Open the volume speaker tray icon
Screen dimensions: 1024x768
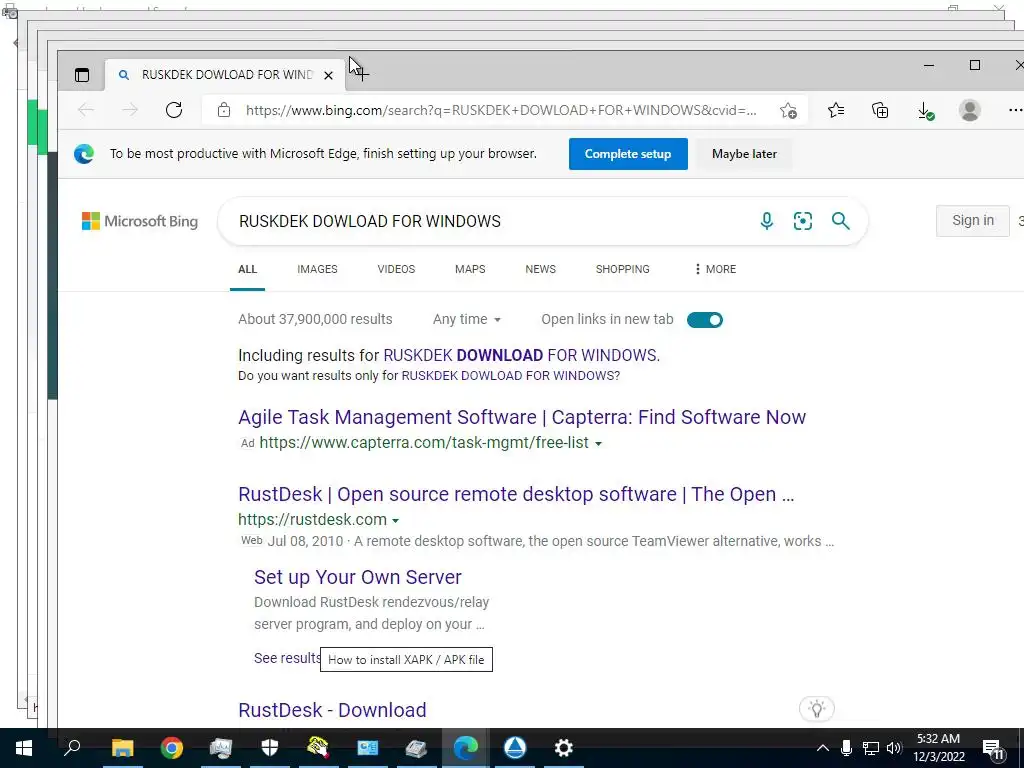click(x=894, y=748)
